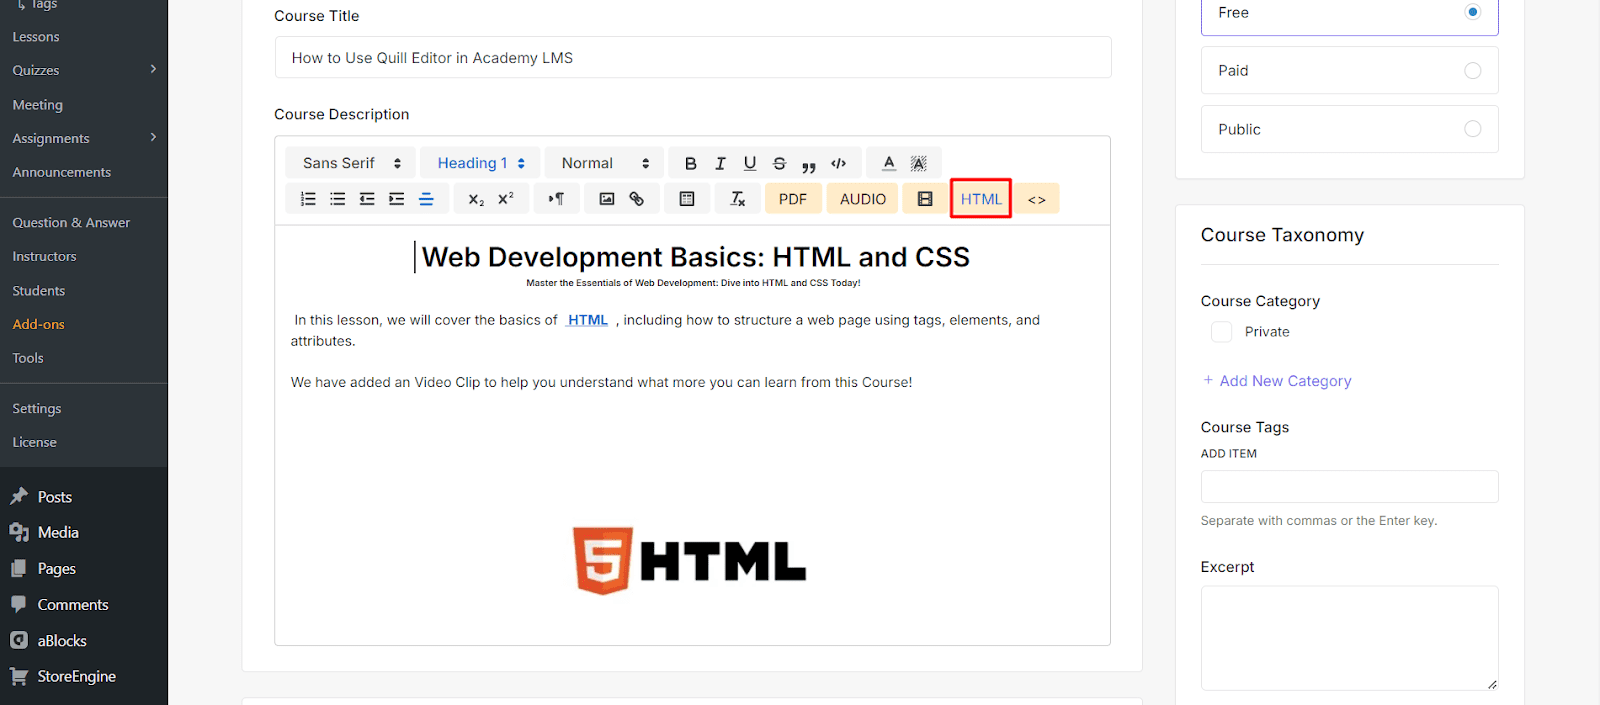This screenshot has width=1600, height=705.
Task: Open Announcements in sidebar
Action: pyautogui.click(x=62, y=172)
